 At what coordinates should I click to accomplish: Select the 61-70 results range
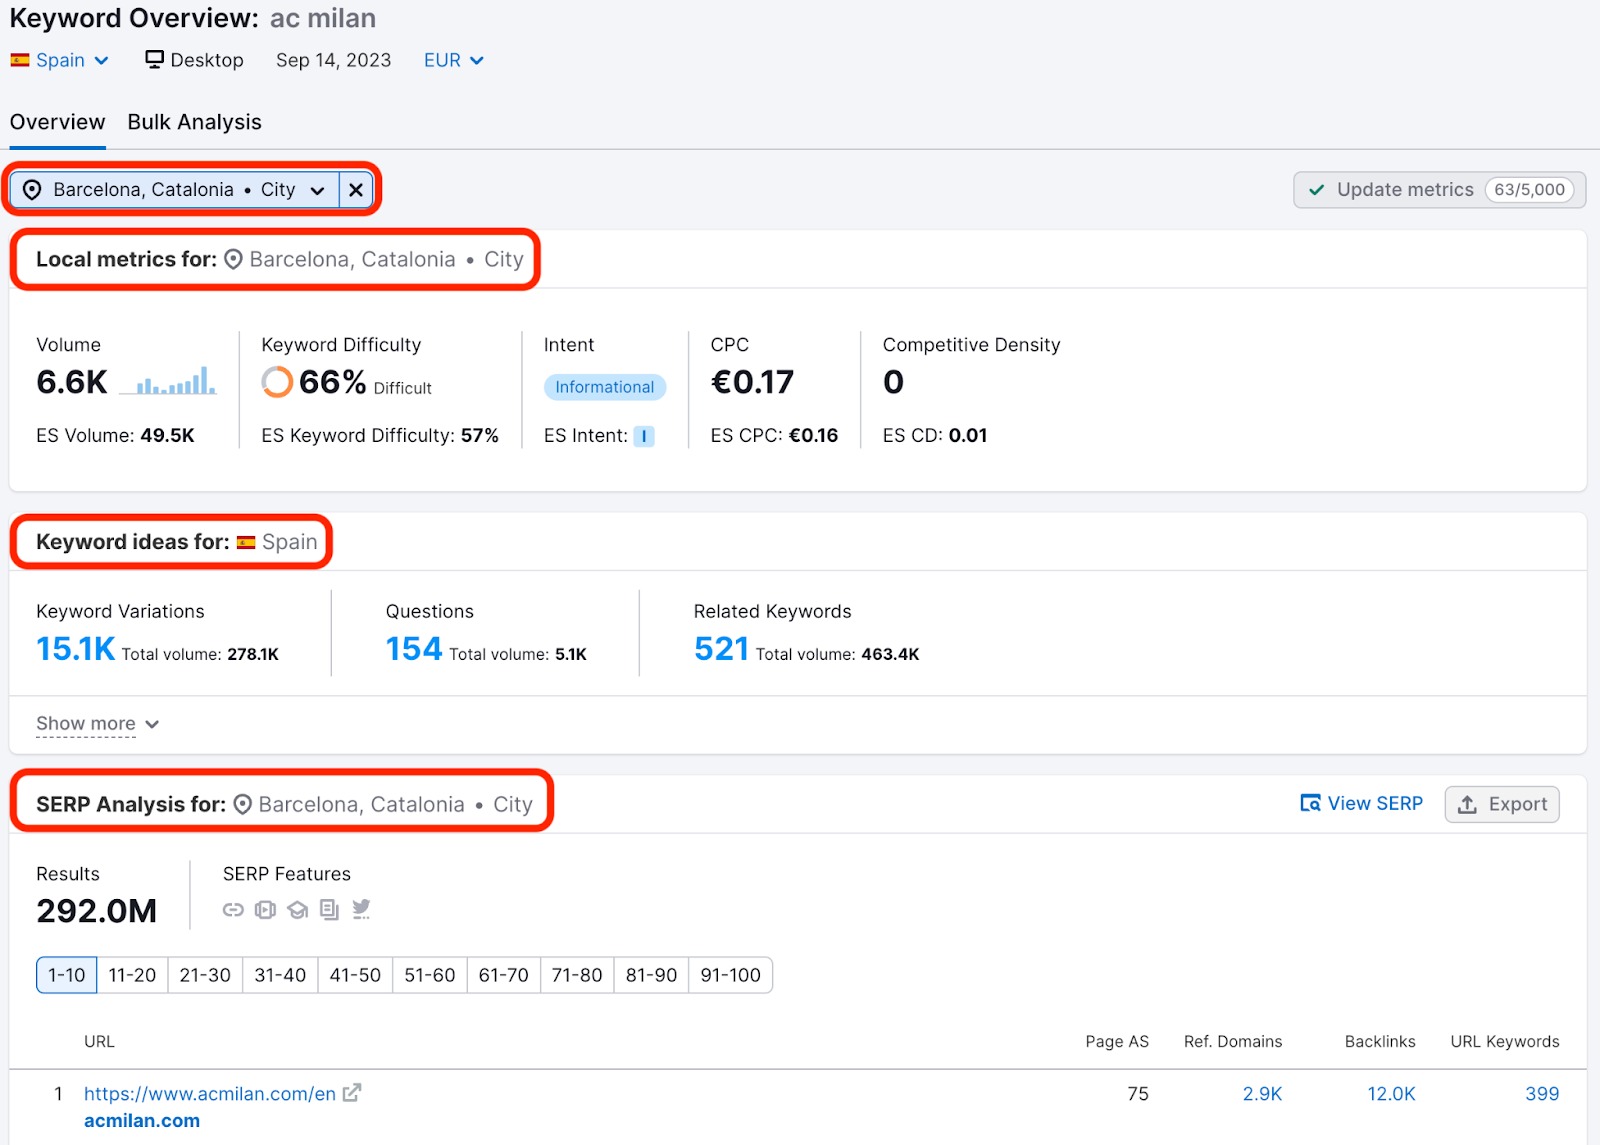click(x=503, y=975)
